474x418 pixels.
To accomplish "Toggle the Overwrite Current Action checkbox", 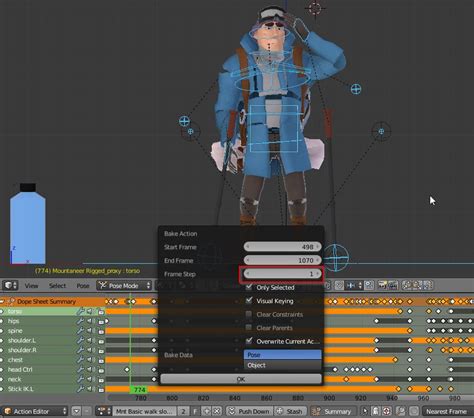I will point(249,341).
